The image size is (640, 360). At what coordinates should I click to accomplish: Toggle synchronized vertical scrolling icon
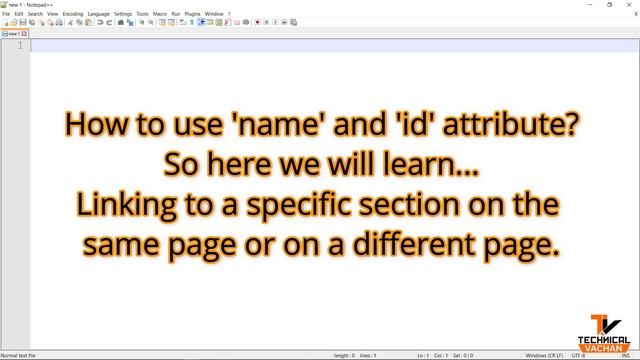(162, 22)
